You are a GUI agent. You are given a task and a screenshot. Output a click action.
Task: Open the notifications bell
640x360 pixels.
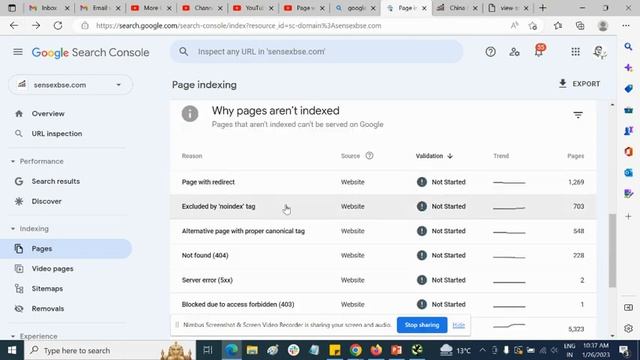[539, 51]
